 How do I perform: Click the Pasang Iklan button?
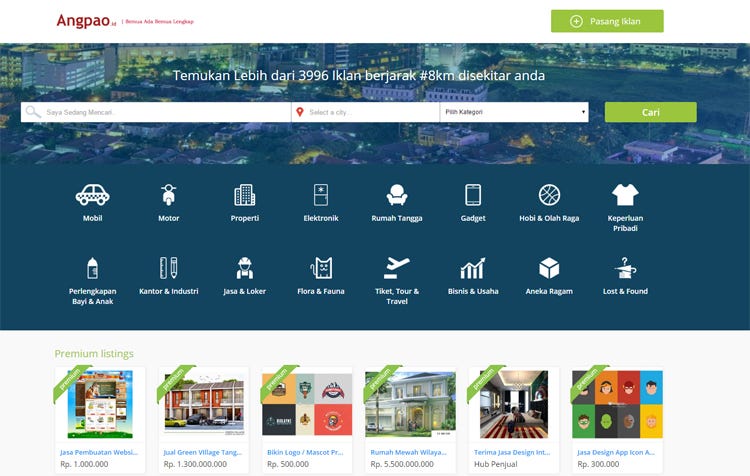(x=607, y=21)
